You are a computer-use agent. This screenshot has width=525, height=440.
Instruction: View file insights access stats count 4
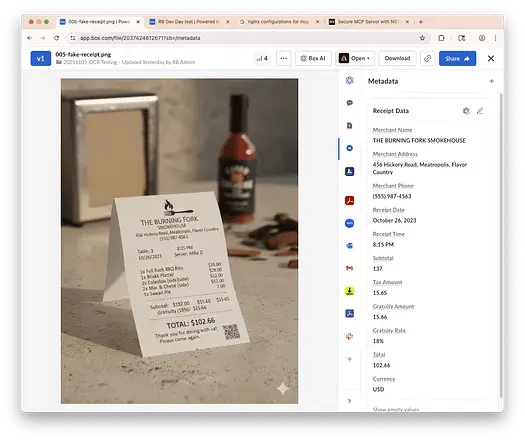click(x=262, y=58)
